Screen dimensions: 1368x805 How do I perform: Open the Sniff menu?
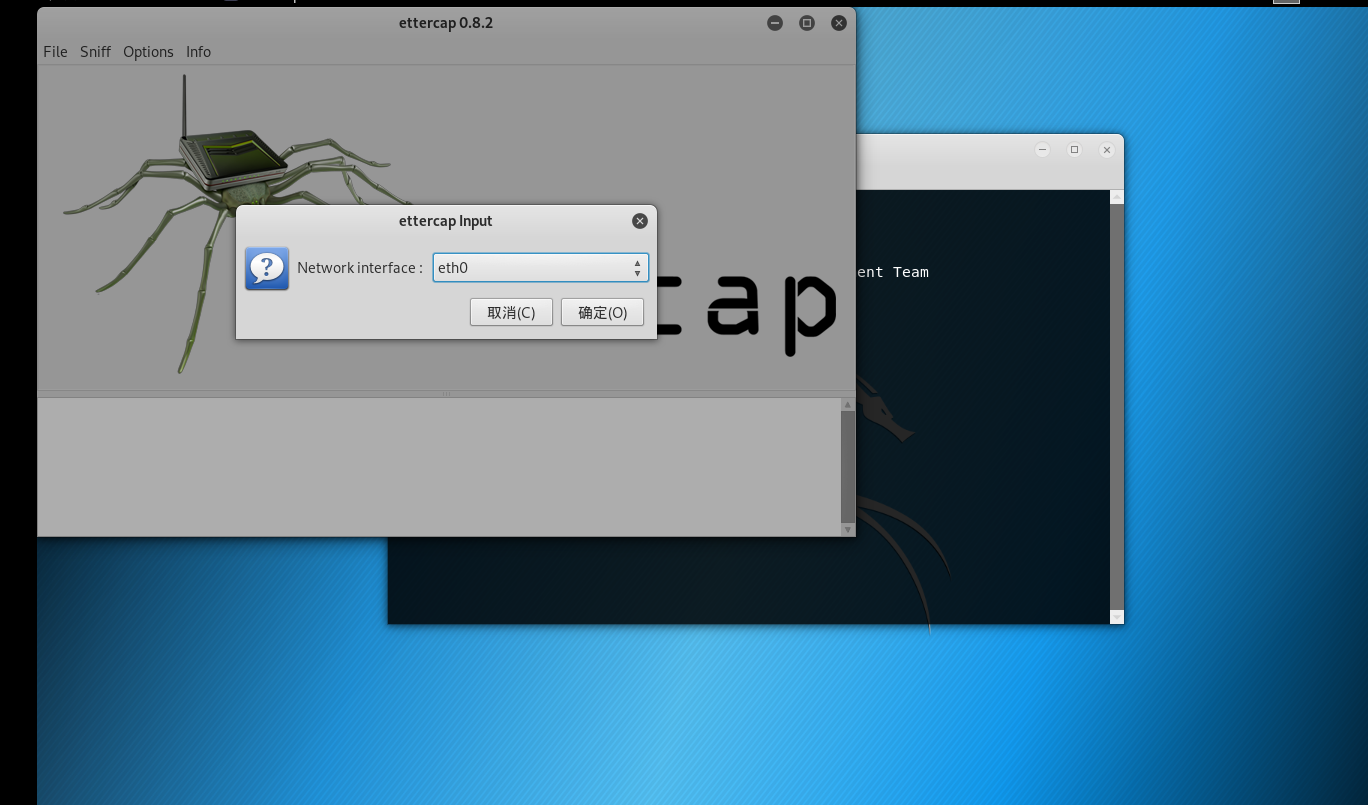95,52
